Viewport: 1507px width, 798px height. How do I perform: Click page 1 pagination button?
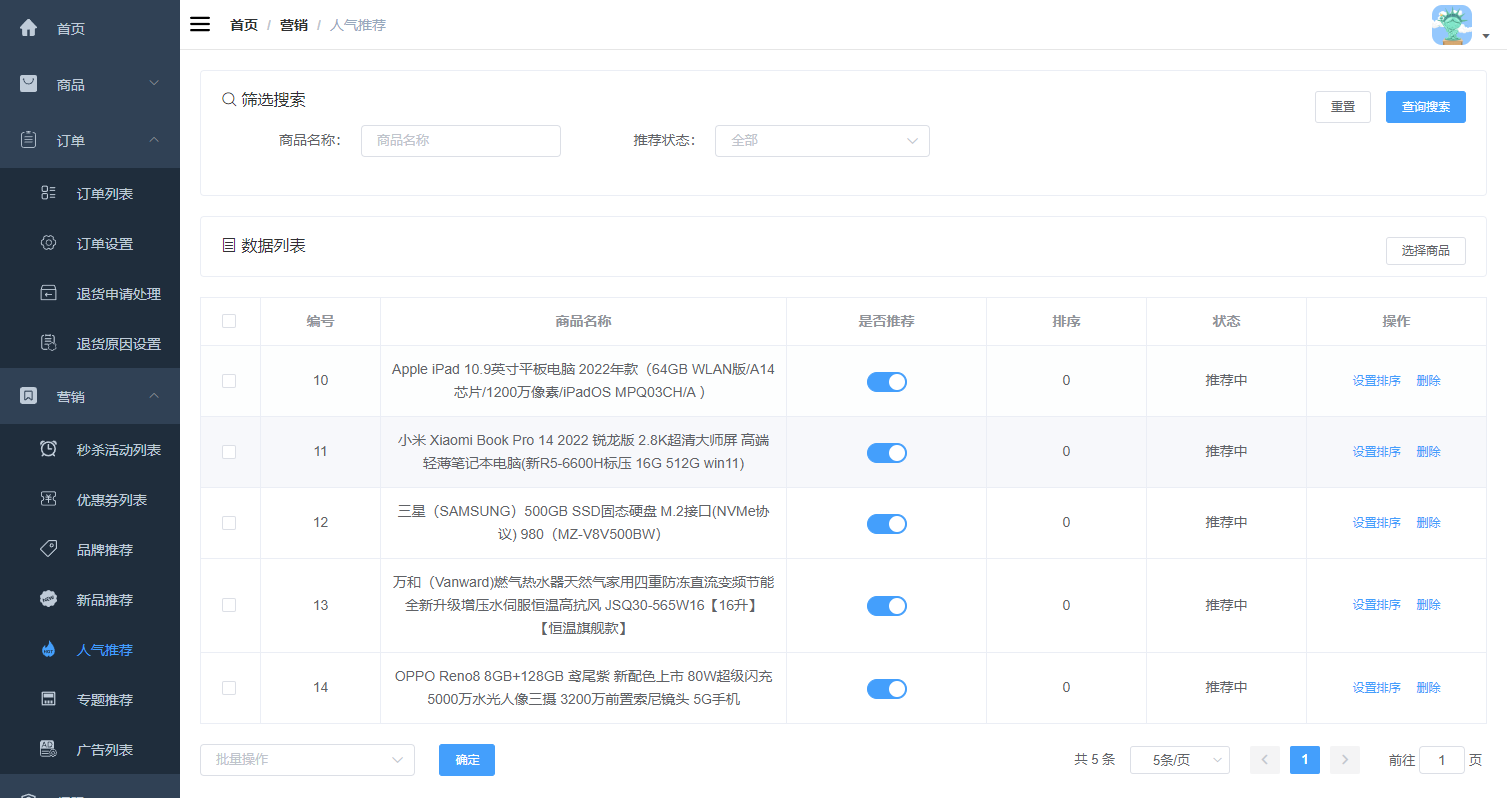pos(1305,760)
